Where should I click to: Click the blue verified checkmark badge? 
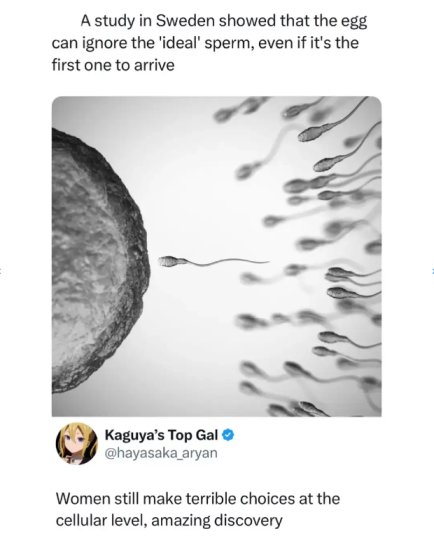pyautogui.click(x=228, y=435)
